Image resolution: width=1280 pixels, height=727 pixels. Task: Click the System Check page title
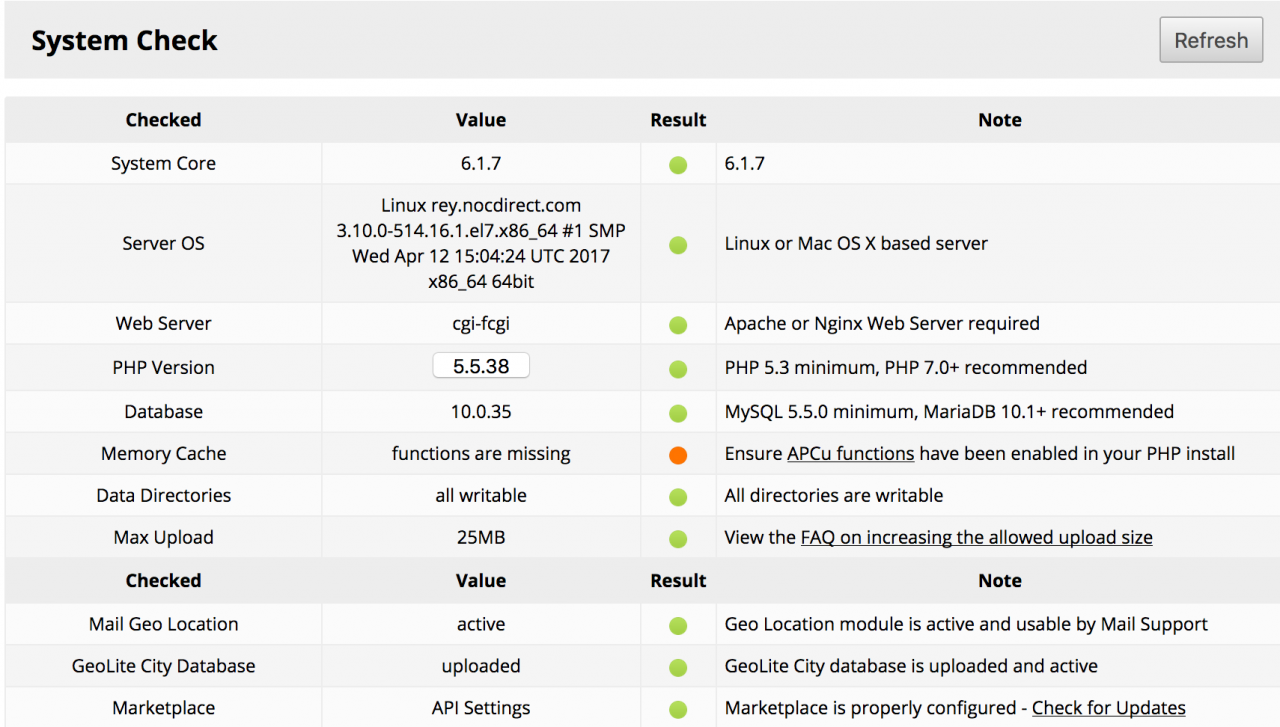tap(124, 41)
